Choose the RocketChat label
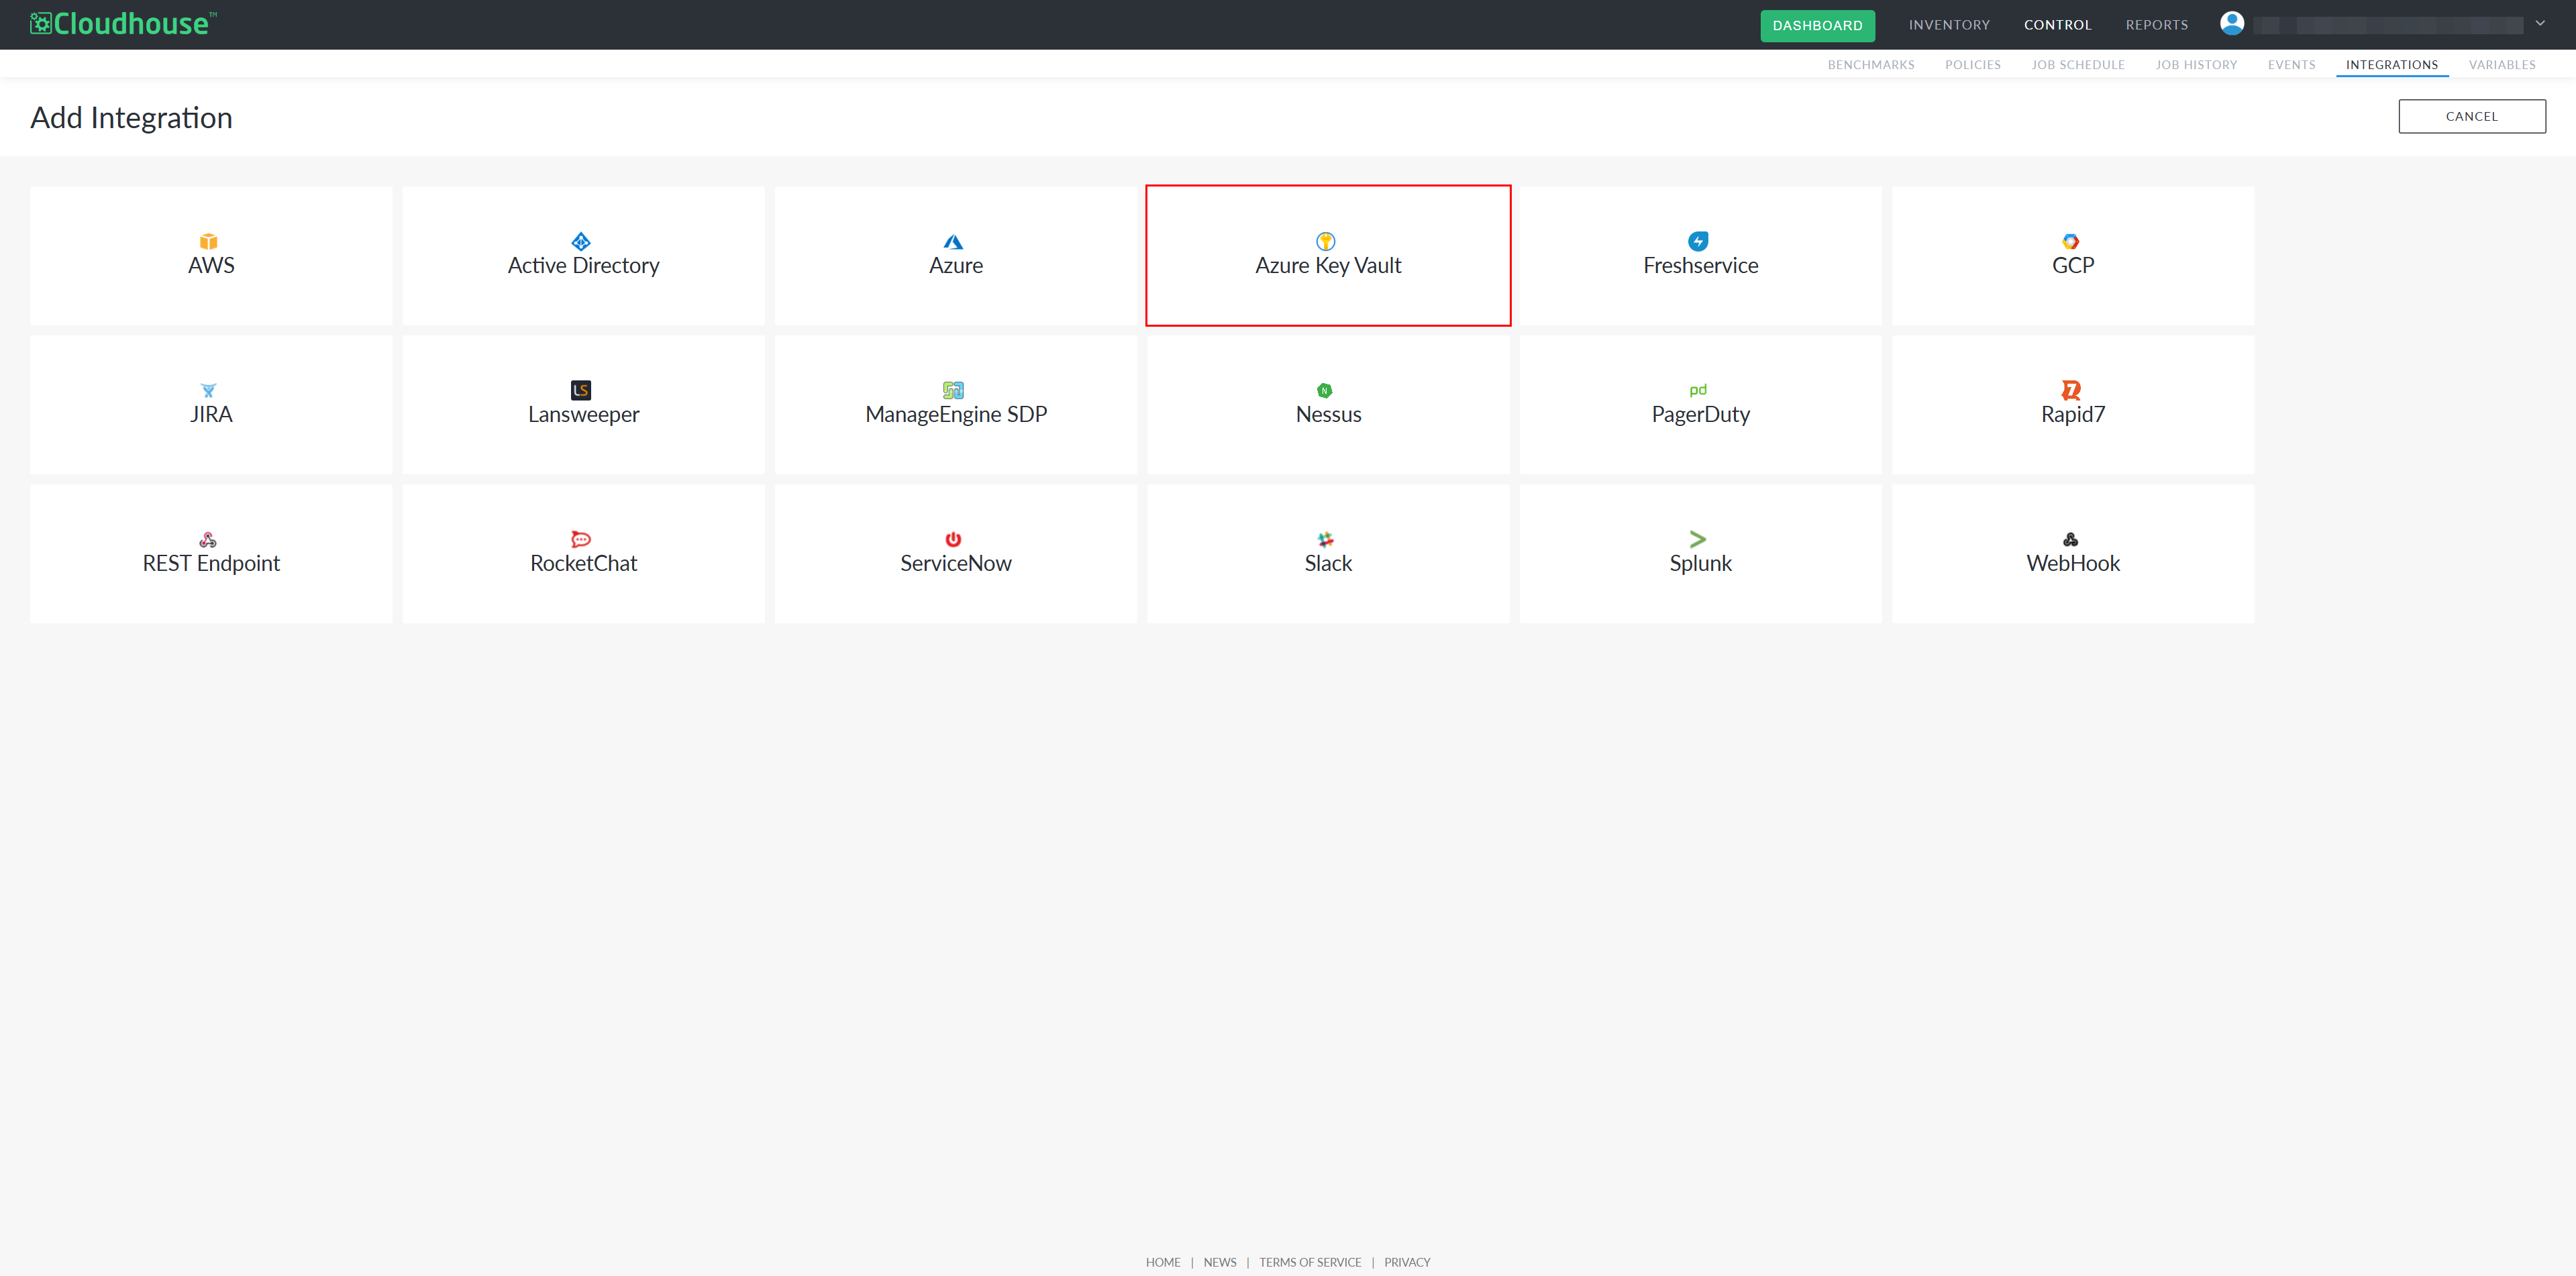 tap(583, 564)
